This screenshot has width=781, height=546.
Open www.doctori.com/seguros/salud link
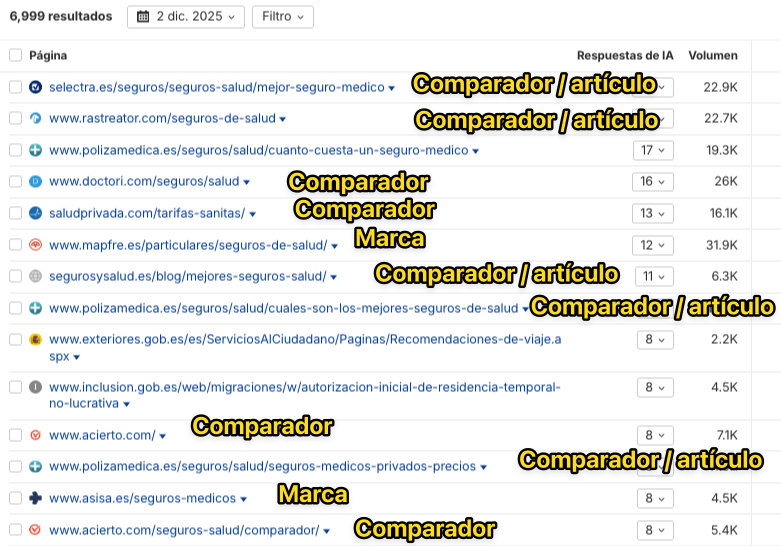click(x=144, y=181)
